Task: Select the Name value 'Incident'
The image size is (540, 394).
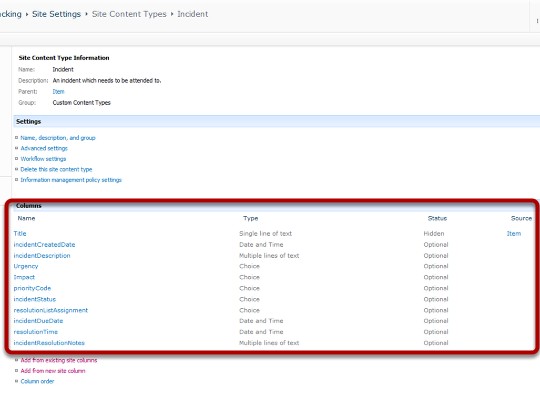Action: (x=63, y=70)
